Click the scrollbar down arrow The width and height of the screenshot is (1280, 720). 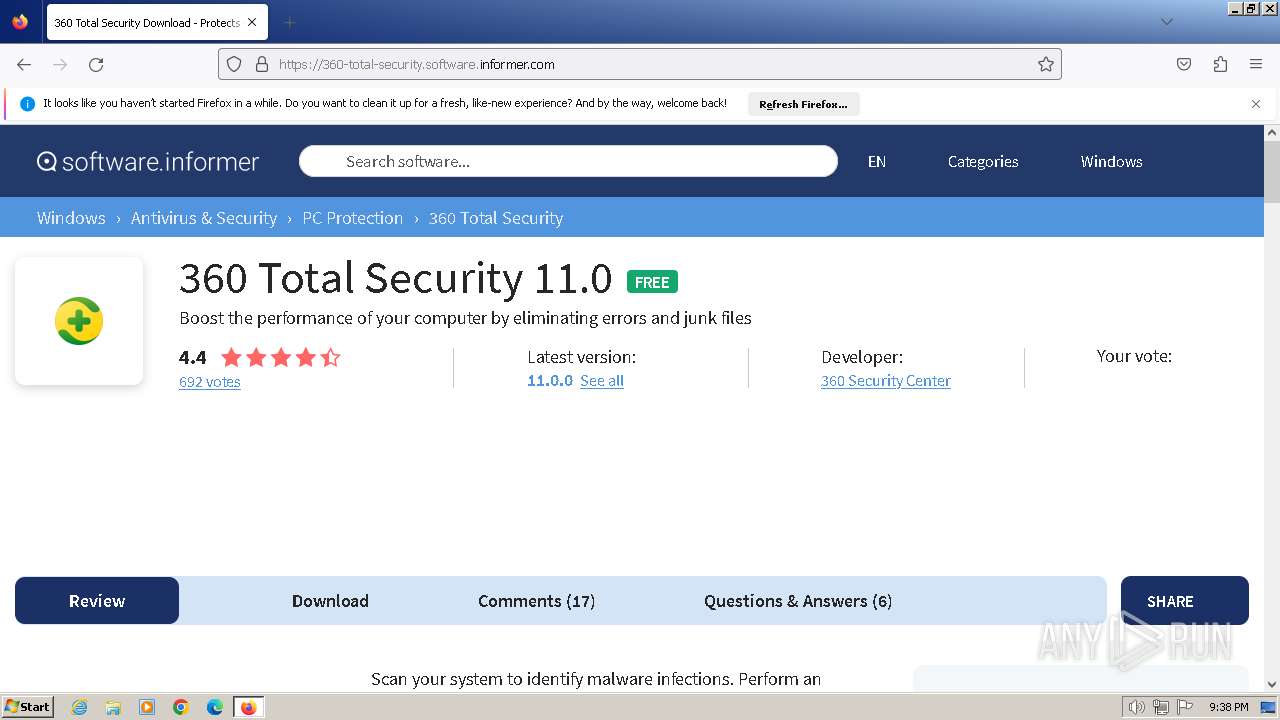(x=1272, y=684)
